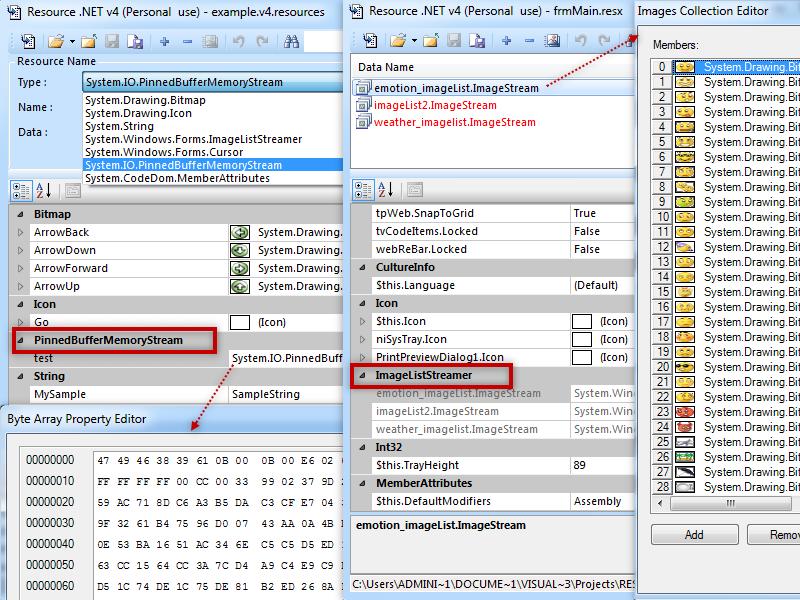Screen dimensions: 800x600
Task: Expand the ArrowDown property row
Action: [x=20, y=250]
